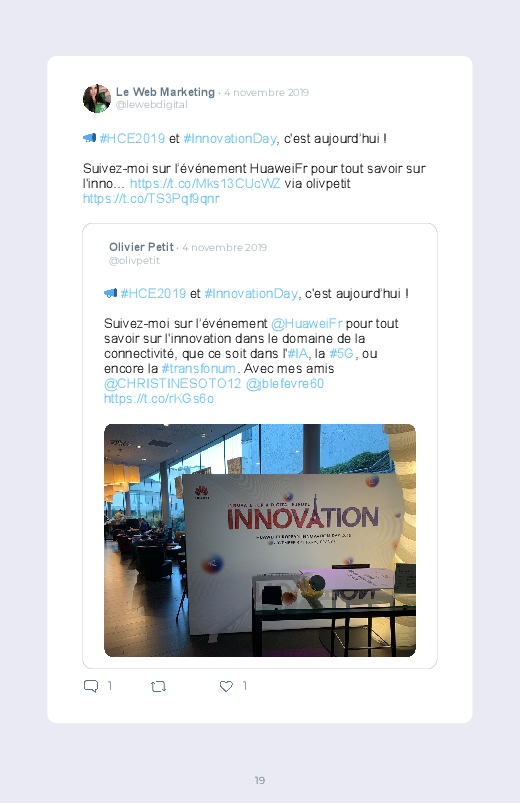Follow the t.co/rKGs6o link
Viewport: 520px width, 803px height.
pos(159,399)
